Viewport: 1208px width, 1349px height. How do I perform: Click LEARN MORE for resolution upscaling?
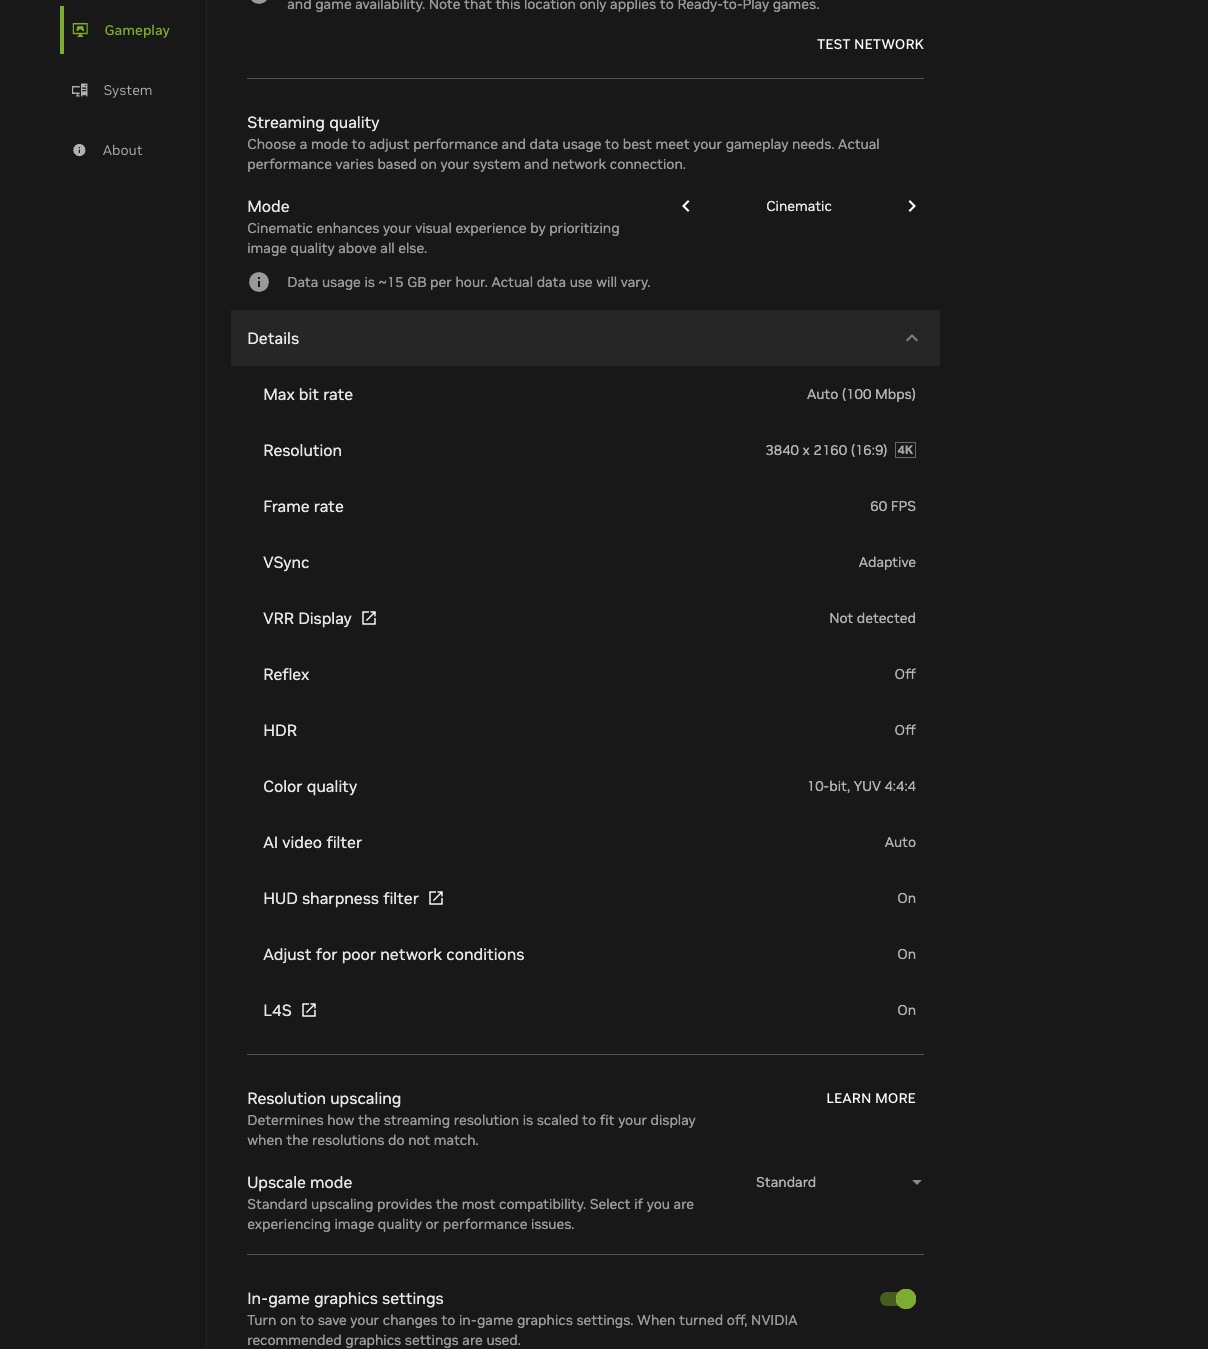870,1098
